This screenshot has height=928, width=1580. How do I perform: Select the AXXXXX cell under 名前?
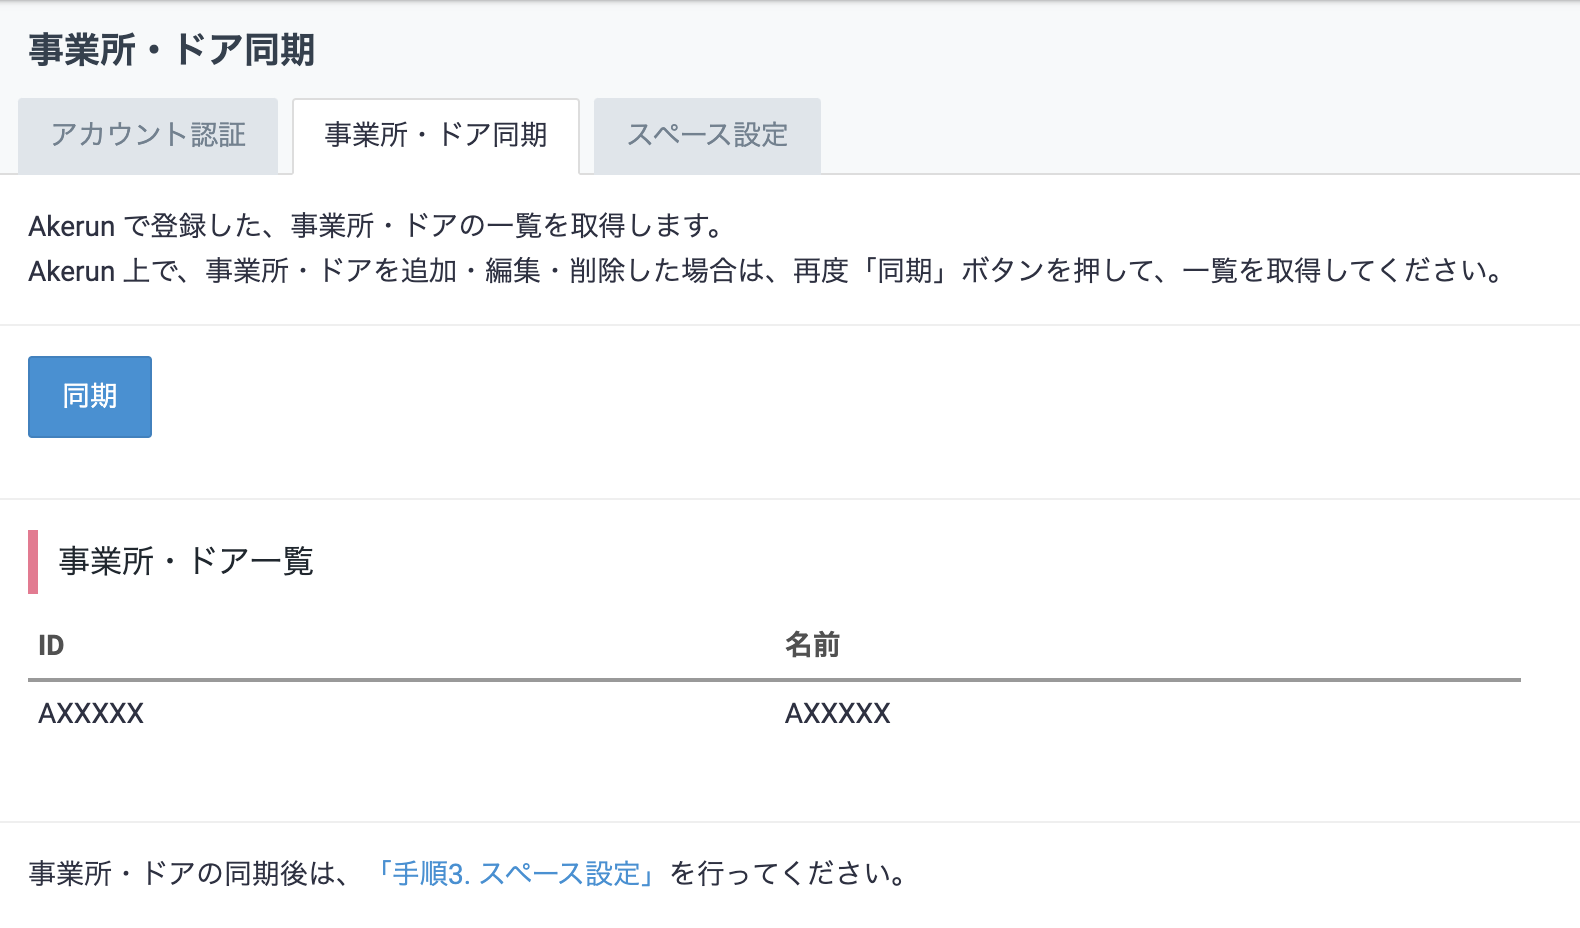(838, 713)
